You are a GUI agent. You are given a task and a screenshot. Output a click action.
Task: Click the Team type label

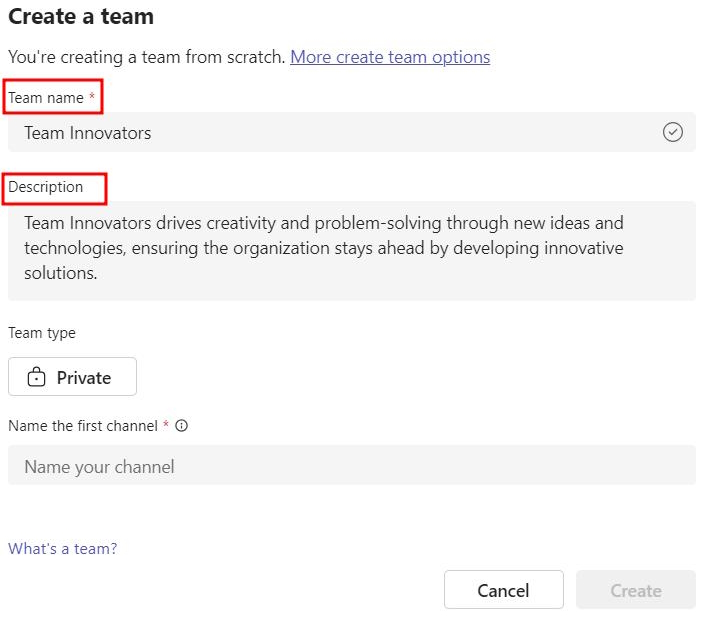point(42,333)
